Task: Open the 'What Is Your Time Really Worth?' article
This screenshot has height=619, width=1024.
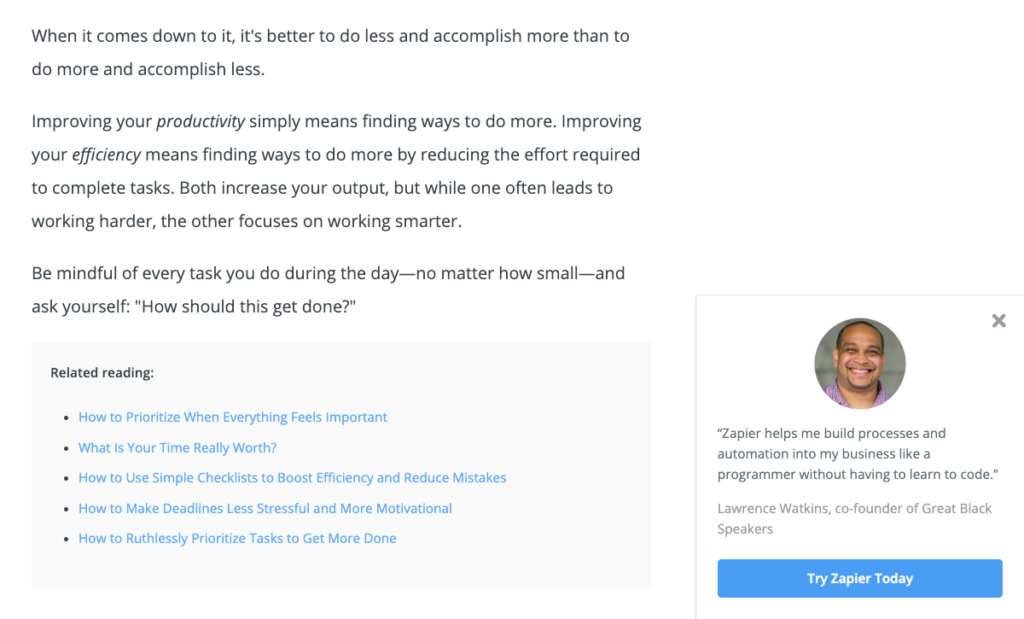Action: (x=177, y=447)
